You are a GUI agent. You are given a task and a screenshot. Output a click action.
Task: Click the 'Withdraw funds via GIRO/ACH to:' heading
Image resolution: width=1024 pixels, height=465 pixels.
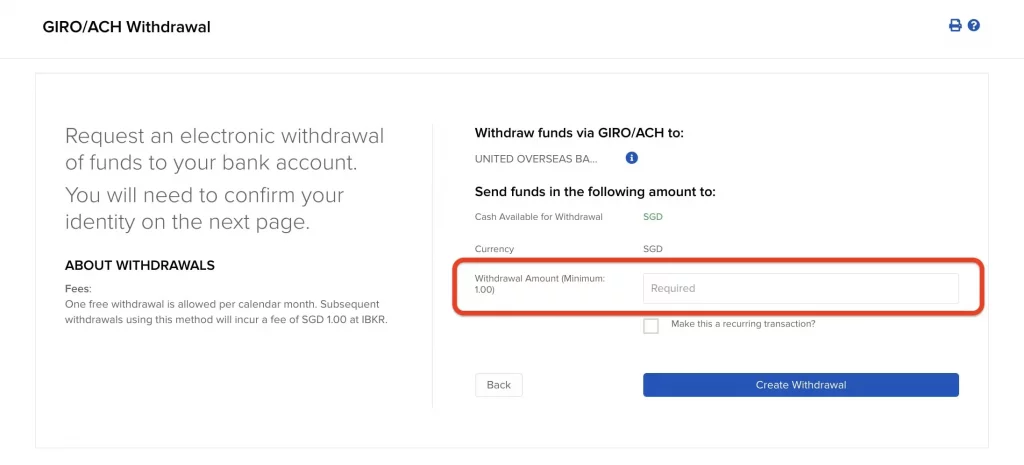tap(579, 132)
